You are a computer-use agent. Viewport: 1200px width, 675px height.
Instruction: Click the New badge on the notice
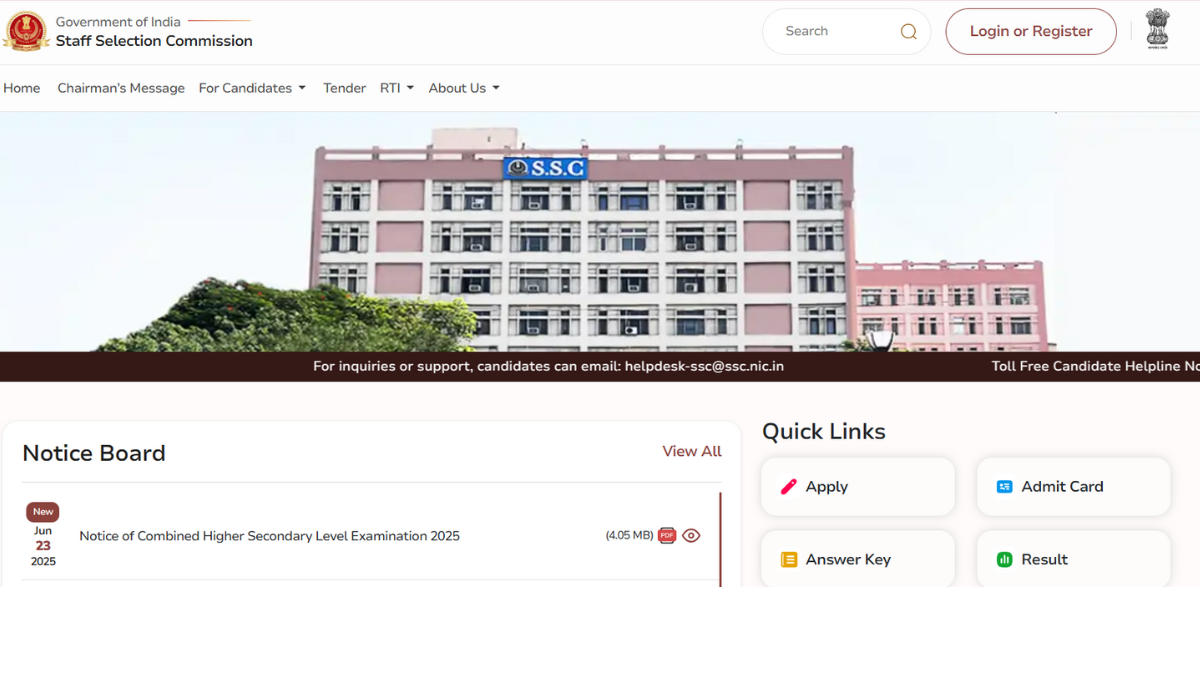pyautogui.click(x=43, y=512)
